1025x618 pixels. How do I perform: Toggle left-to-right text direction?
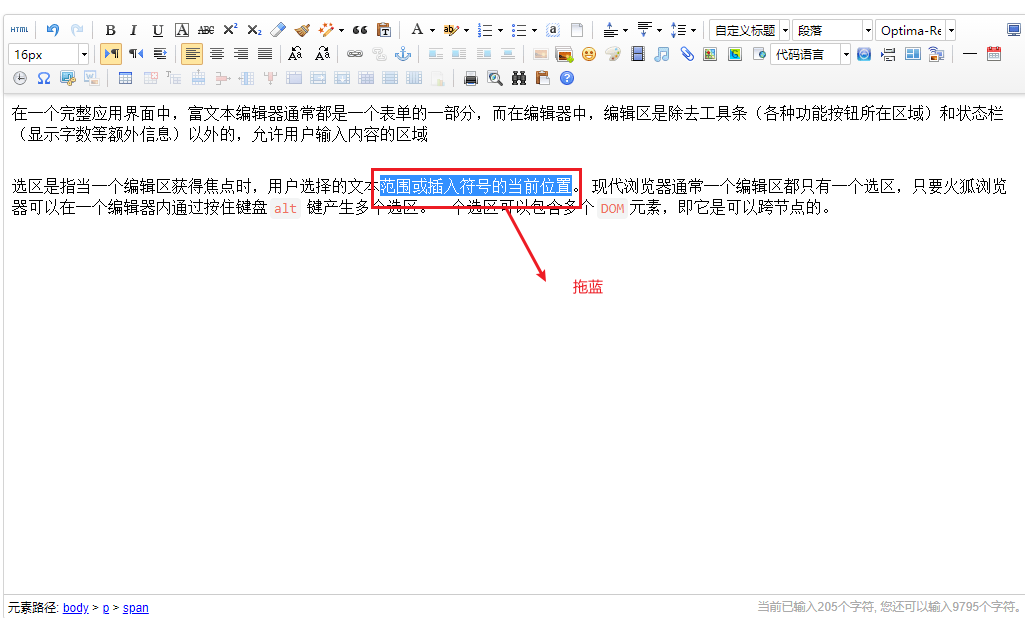(111, 54)
